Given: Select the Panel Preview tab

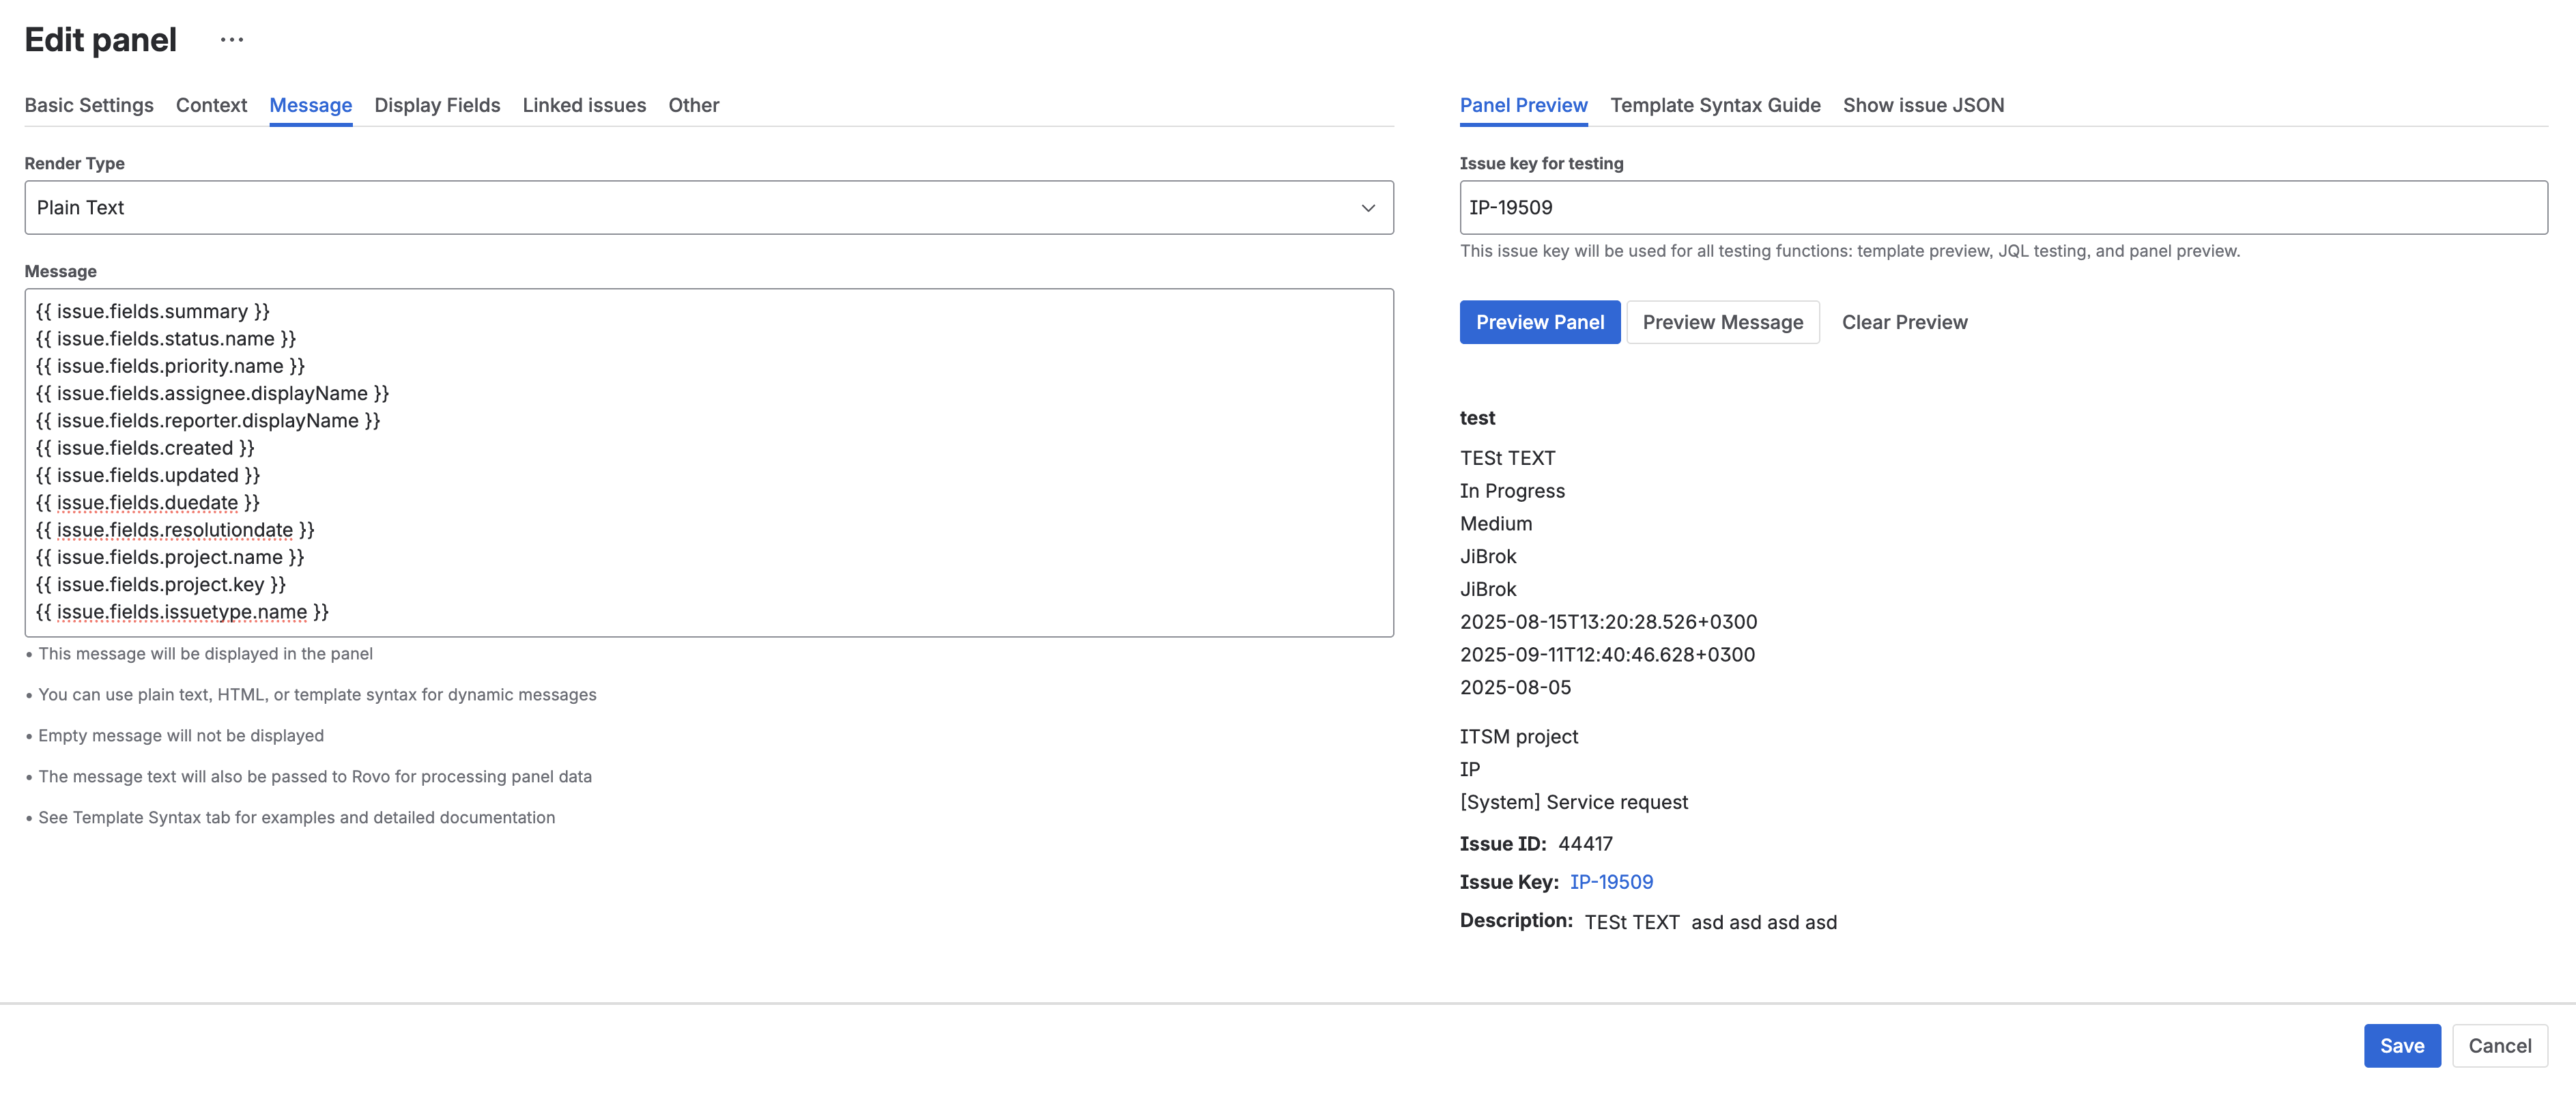Looking at the screenshot, I should pyautogui.click(x=1522, y=105).
